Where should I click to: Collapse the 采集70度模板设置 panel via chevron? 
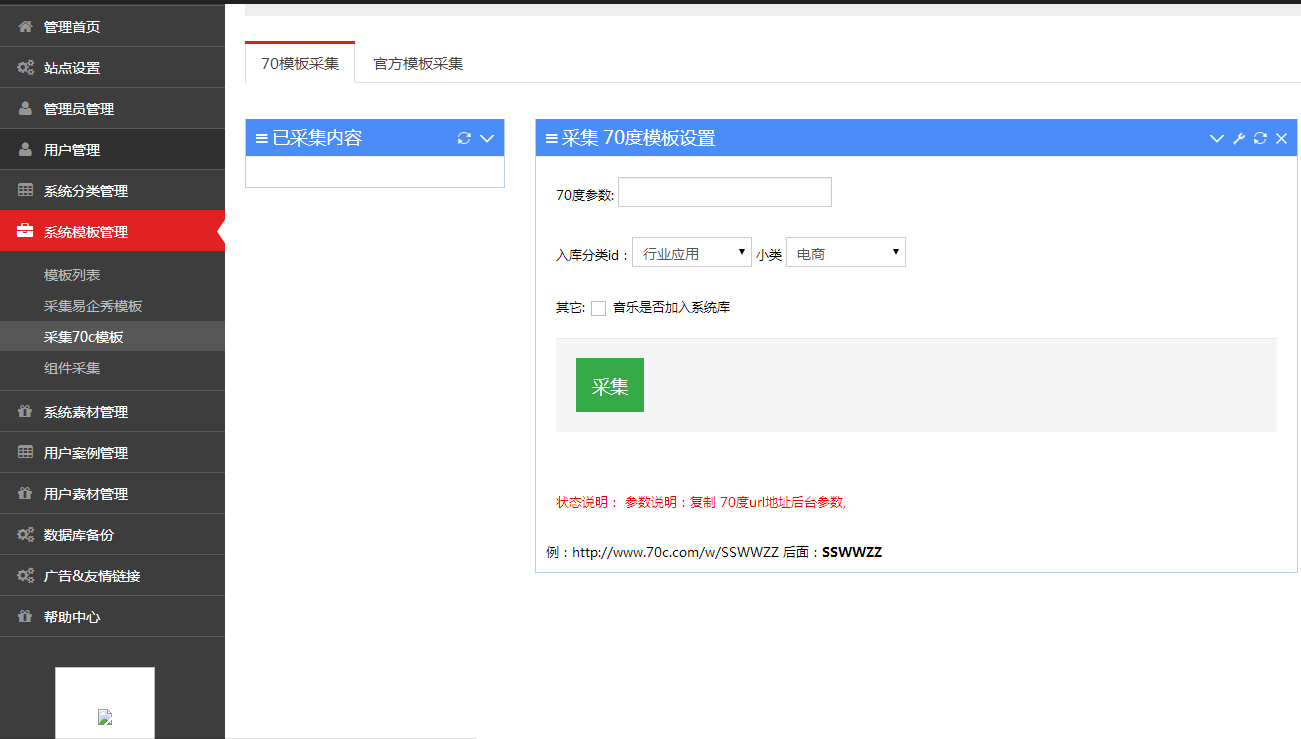click(x=1216, y=138)
